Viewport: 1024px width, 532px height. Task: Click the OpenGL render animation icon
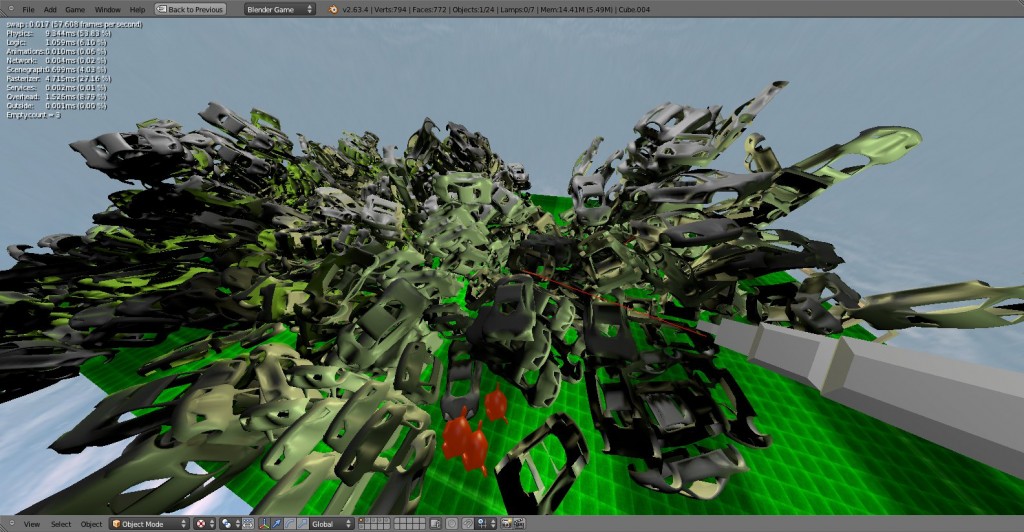pyautogui.click(x=519, y=524)
